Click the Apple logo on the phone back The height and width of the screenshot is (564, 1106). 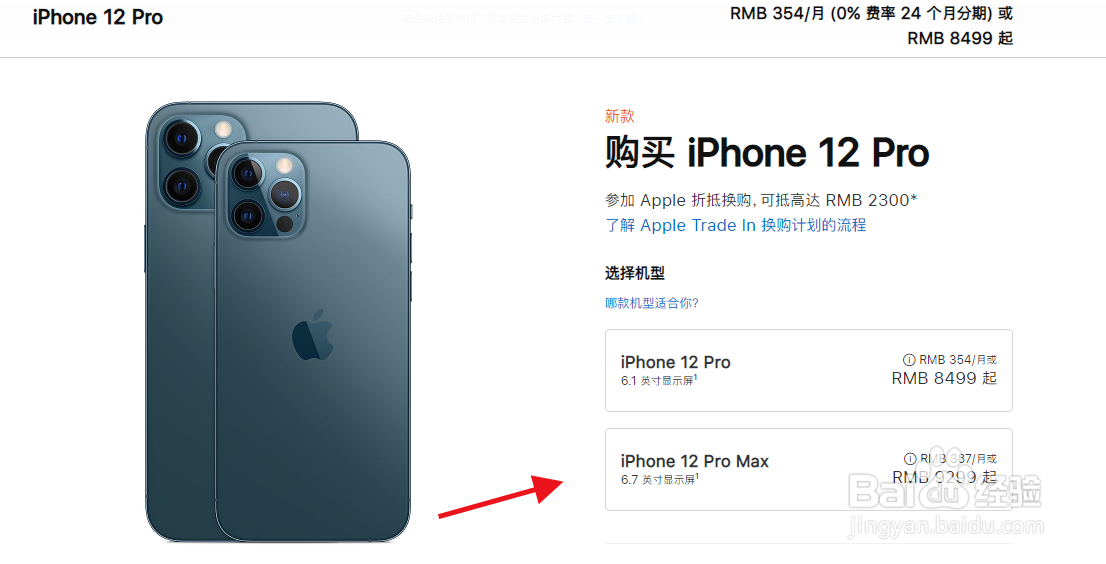(x=312, y=335)
